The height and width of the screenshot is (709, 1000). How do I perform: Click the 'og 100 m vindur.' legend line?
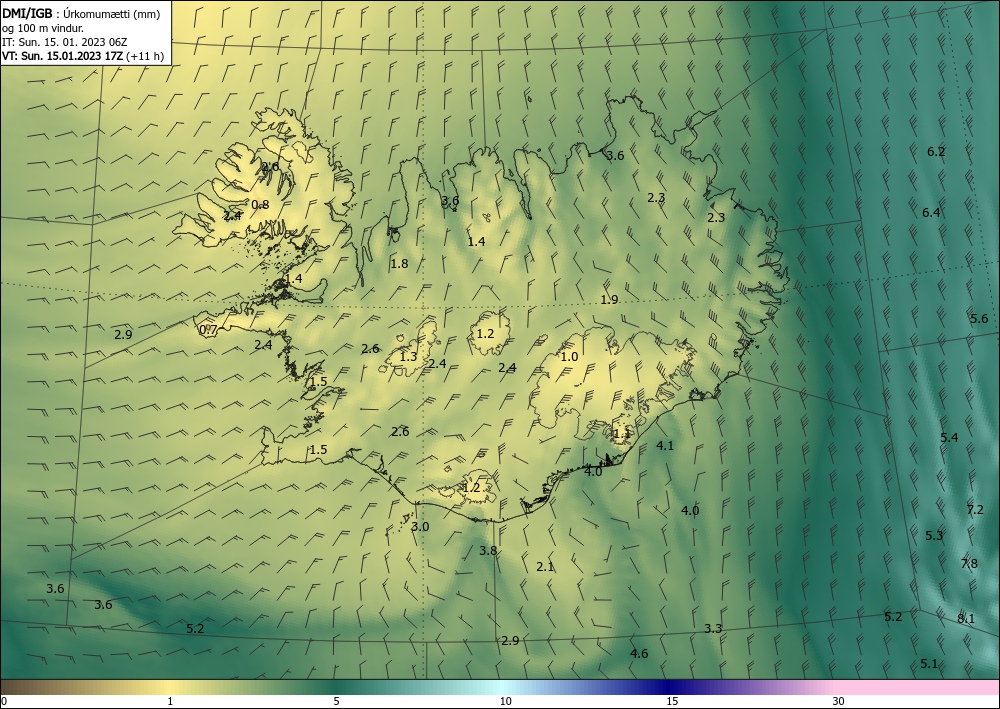point(43,28)
